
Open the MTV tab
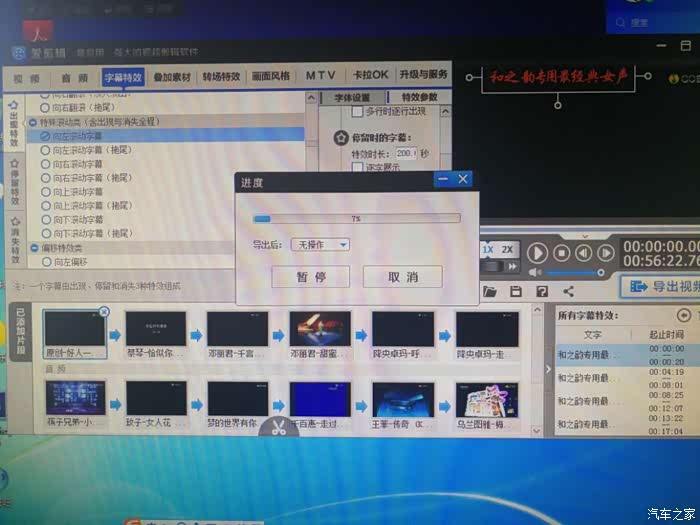(x=320, y=75)
